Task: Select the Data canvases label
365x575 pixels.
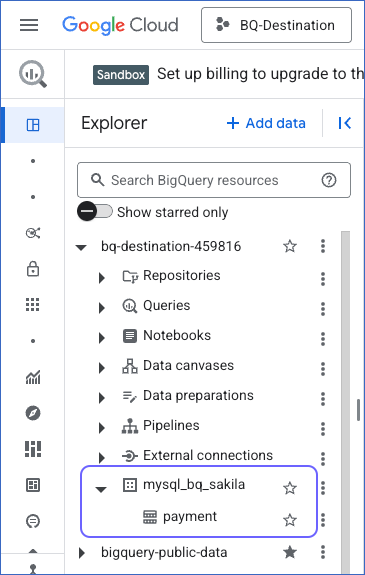Action: point(188,365)
